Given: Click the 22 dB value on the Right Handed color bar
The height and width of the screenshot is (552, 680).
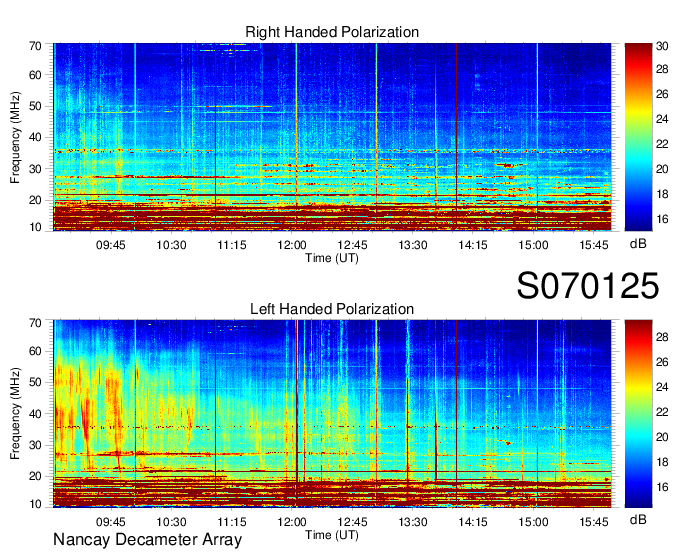Looking at the screenshot, I should (x=662, y=144).
